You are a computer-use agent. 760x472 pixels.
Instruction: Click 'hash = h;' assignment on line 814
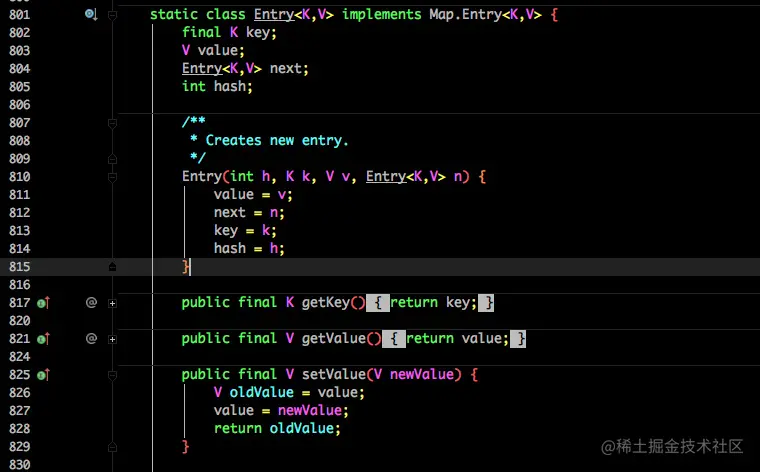coord(249,249)
